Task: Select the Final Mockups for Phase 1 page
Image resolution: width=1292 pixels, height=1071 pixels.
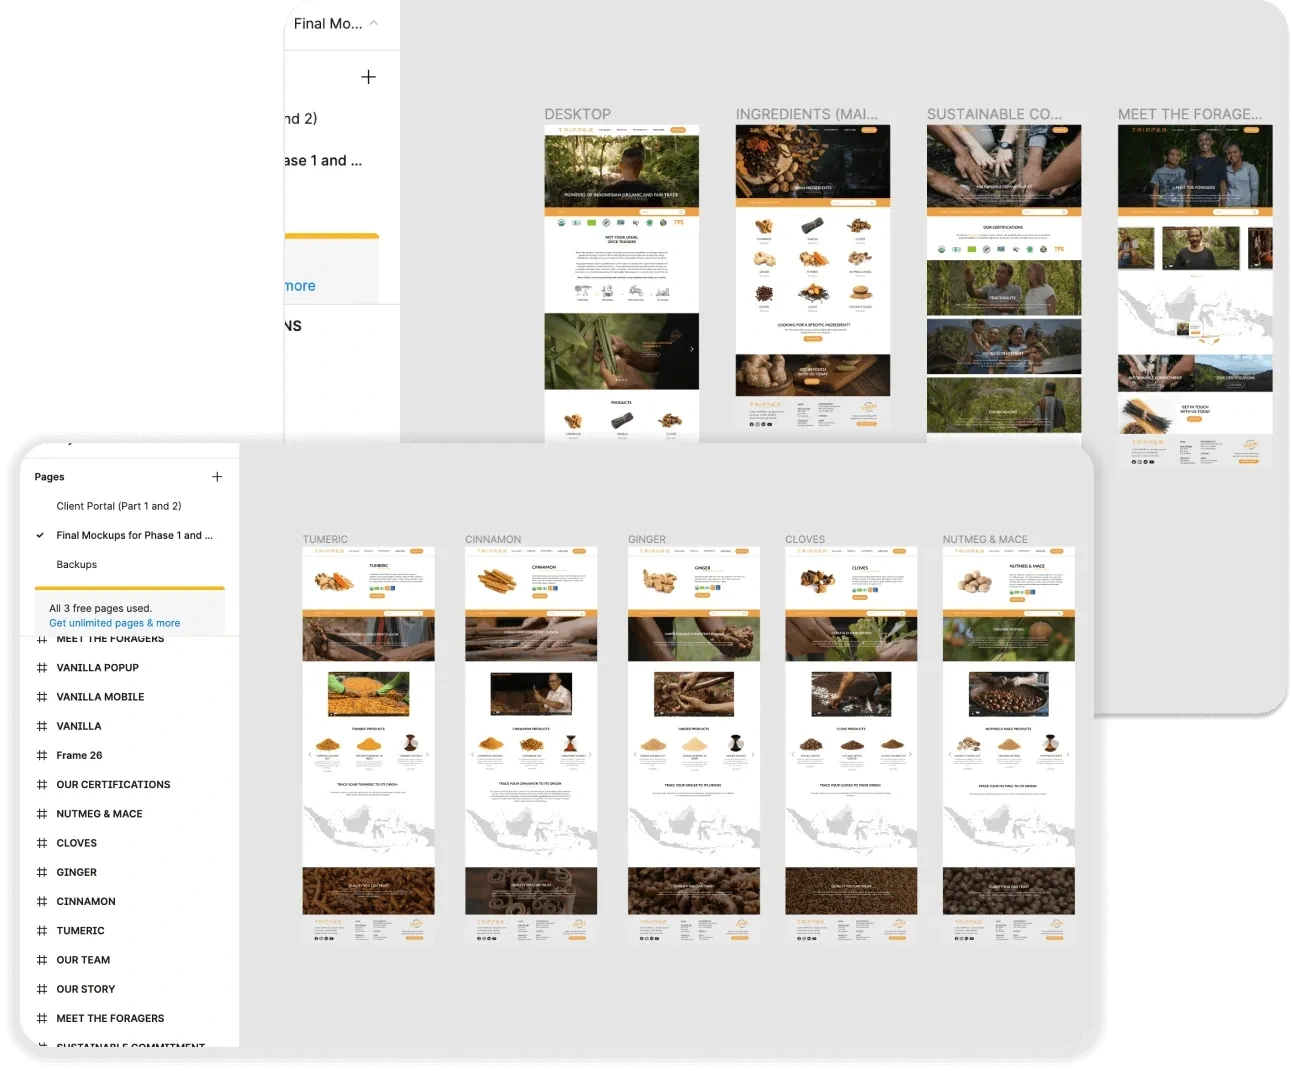Action: (134, 535)
